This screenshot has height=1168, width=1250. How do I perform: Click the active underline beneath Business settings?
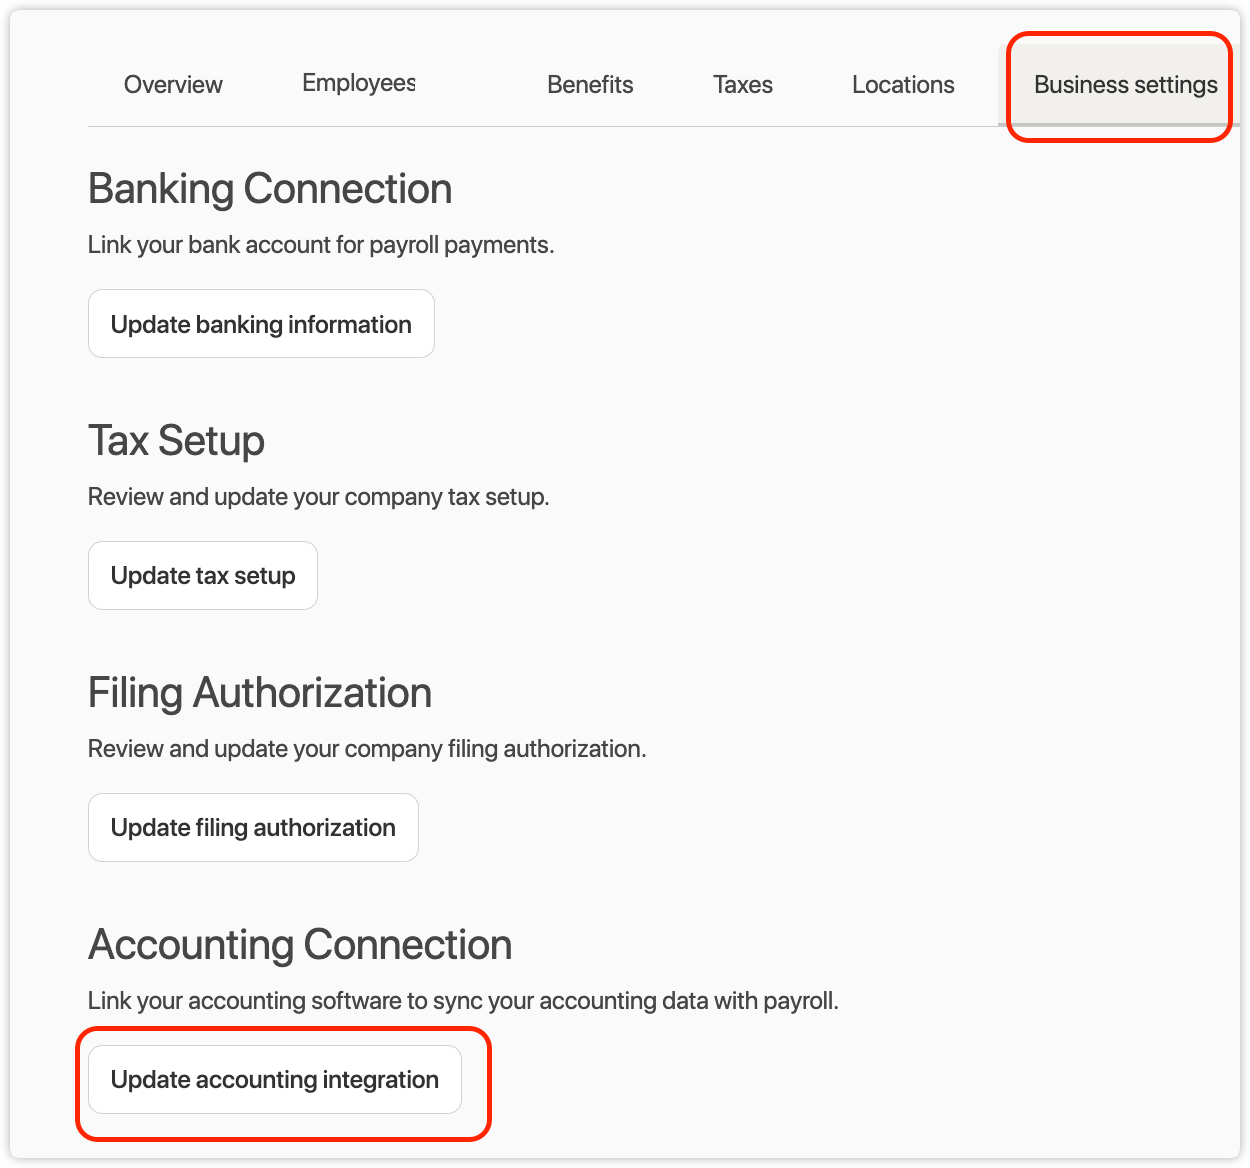(1118, 125)
